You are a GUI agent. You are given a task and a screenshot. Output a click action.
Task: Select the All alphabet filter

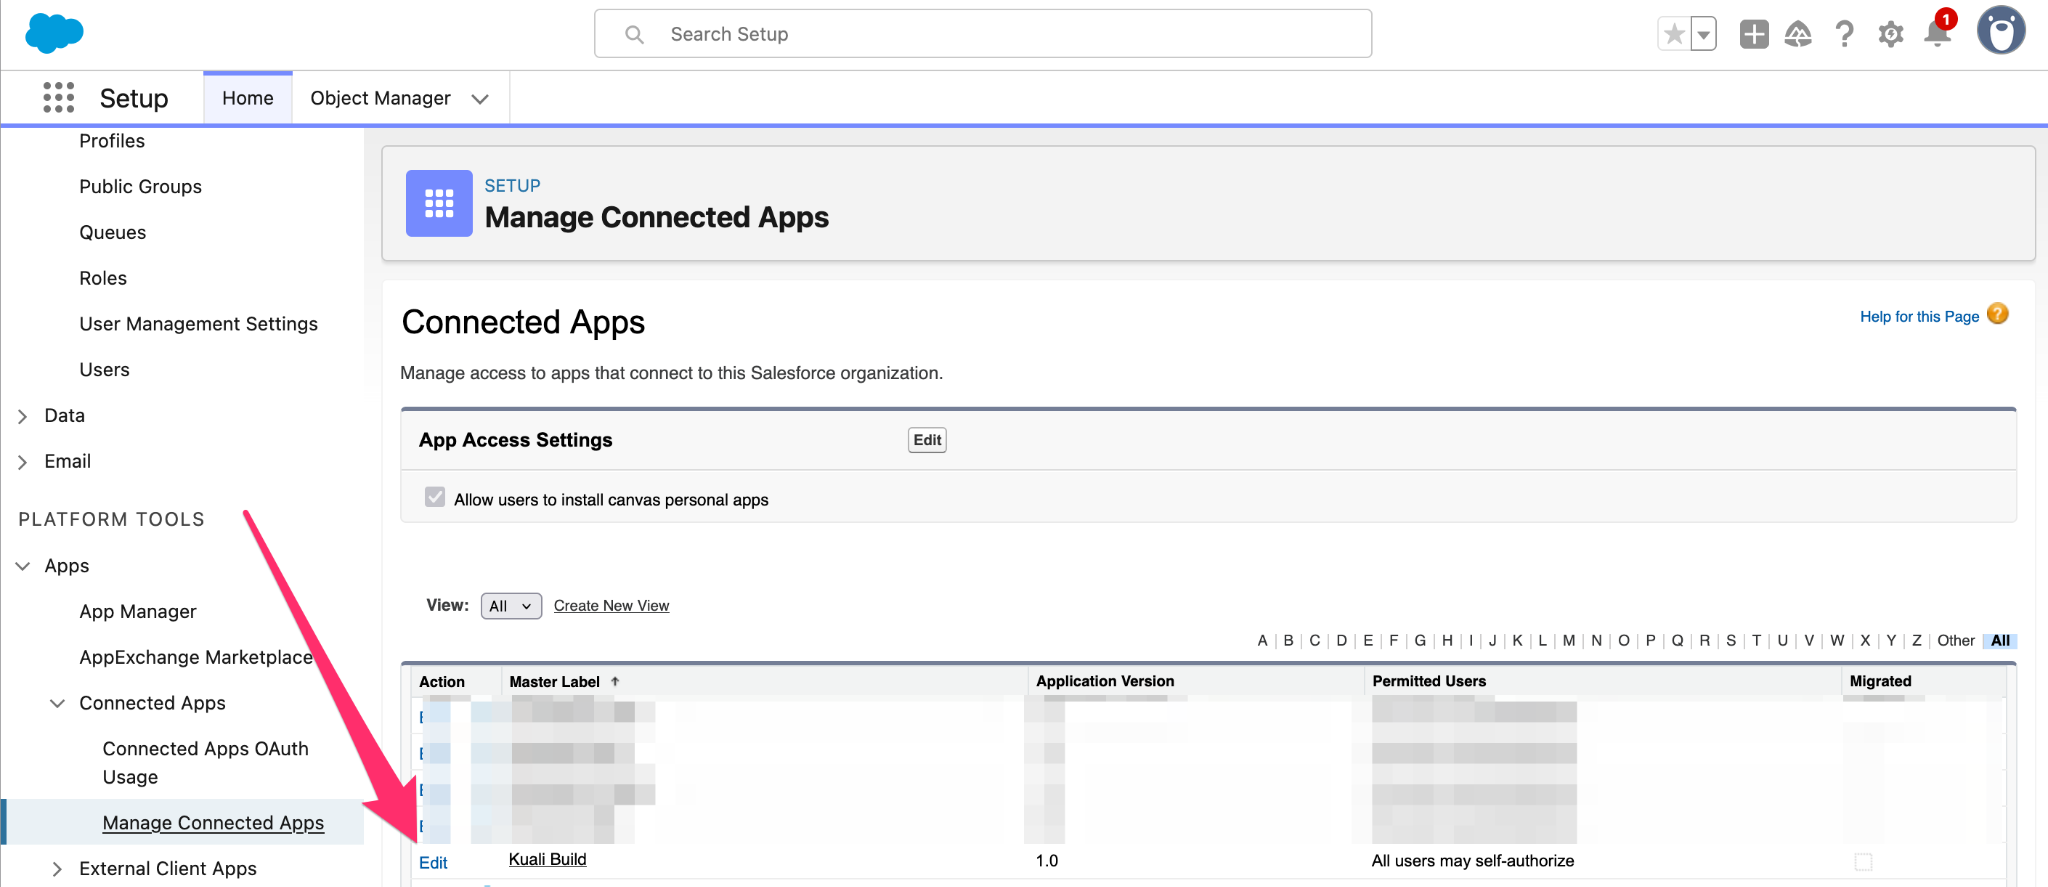2000,641
